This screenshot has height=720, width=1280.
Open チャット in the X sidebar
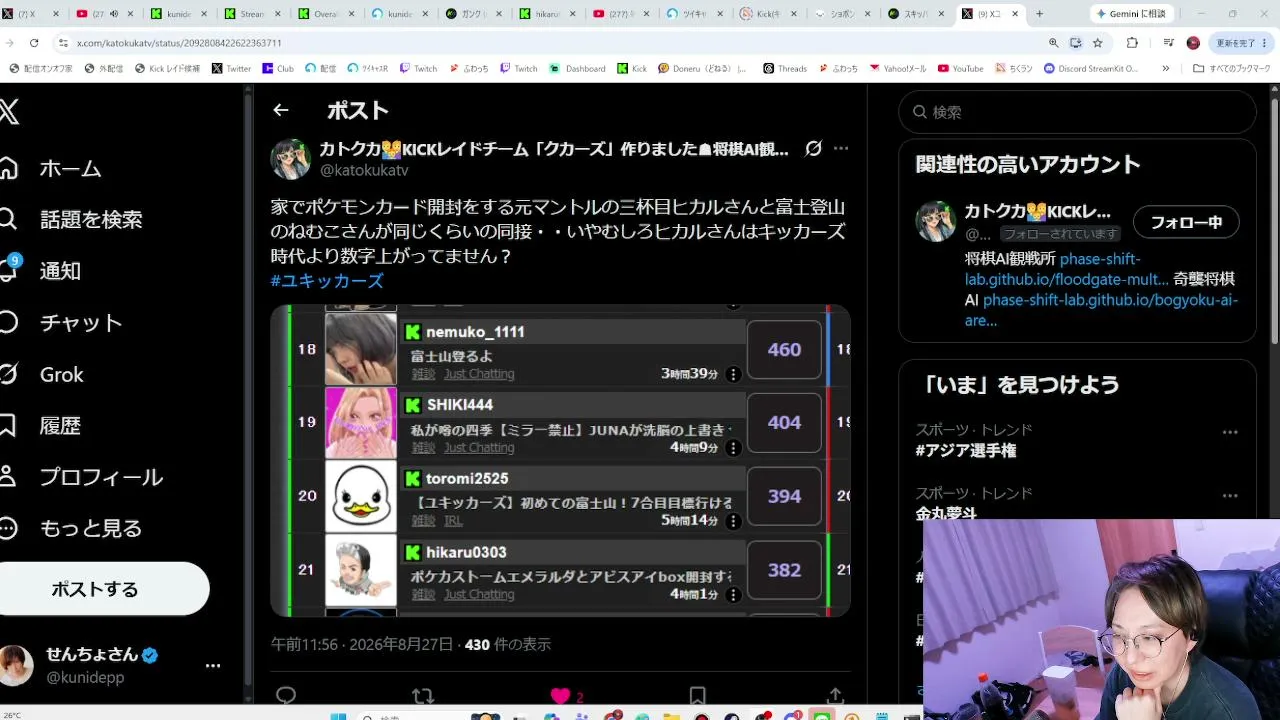[62, 323]
